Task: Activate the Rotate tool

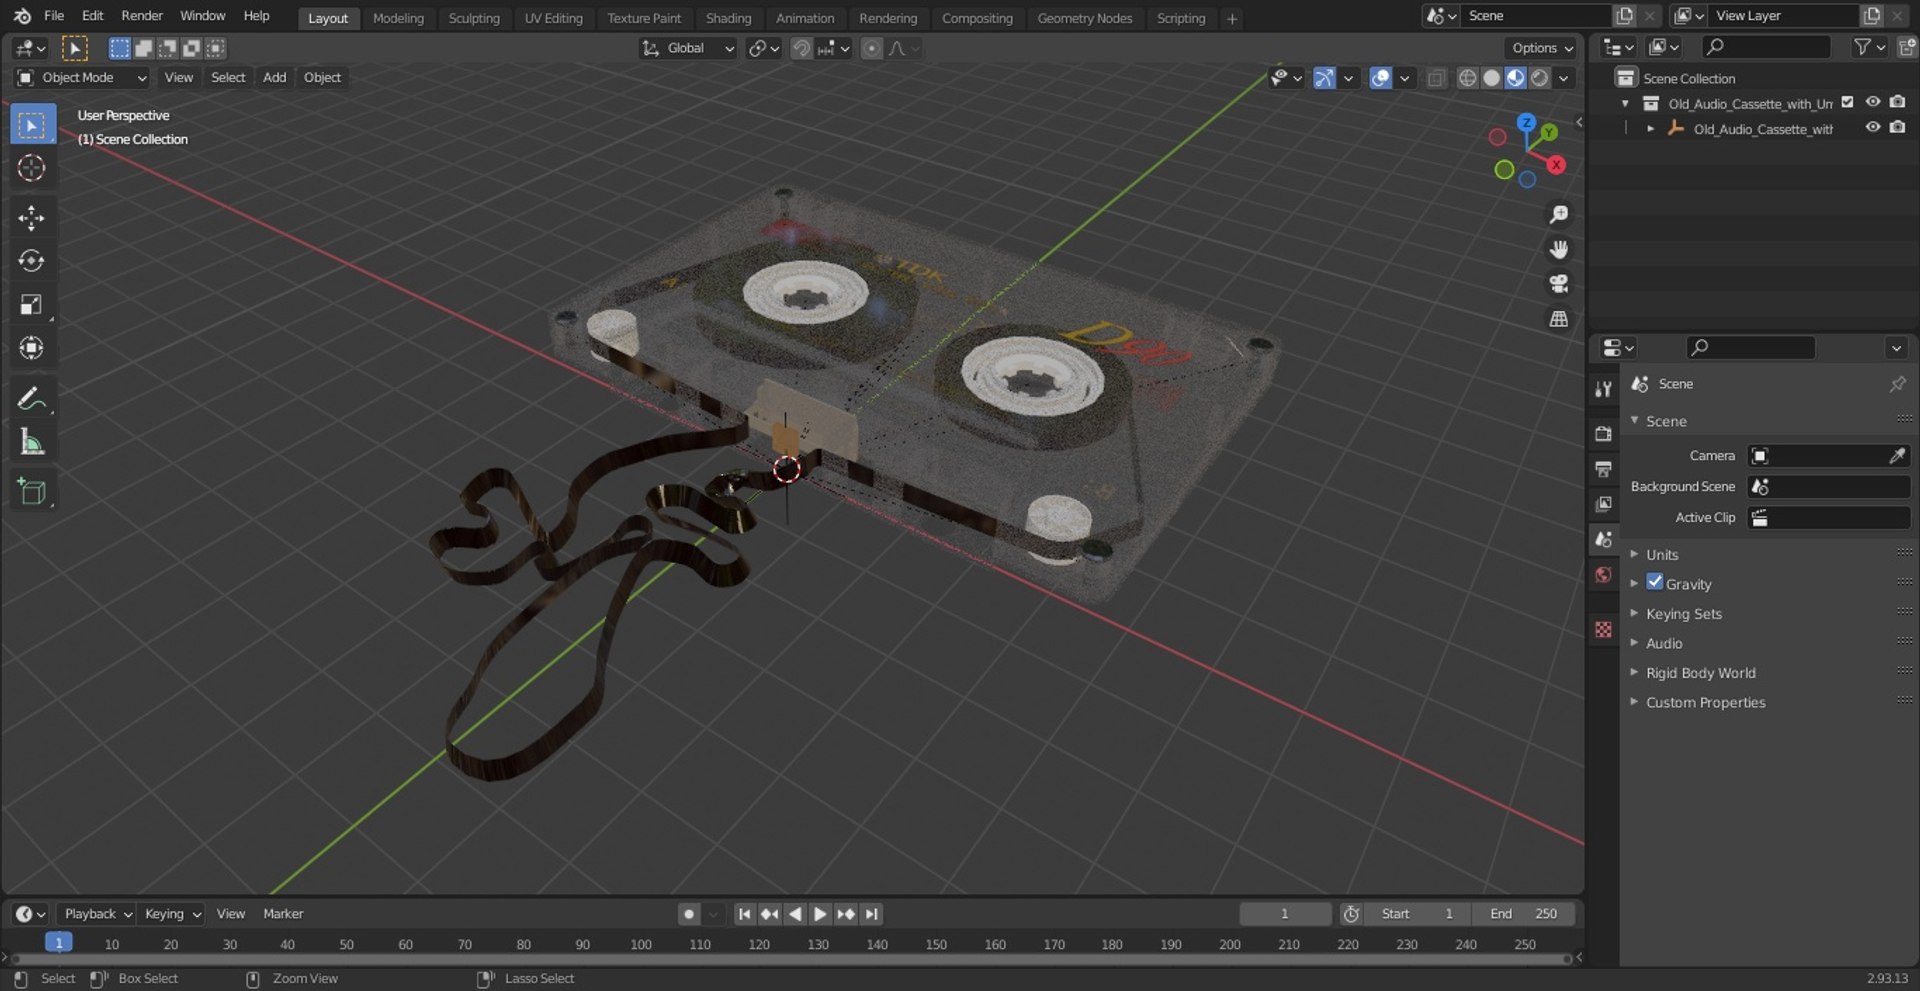Action: [32, 261]
